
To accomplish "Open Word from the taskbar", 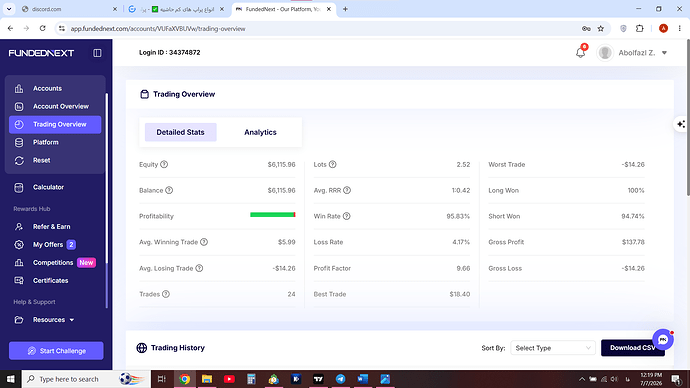I will (x=363, y=379).
